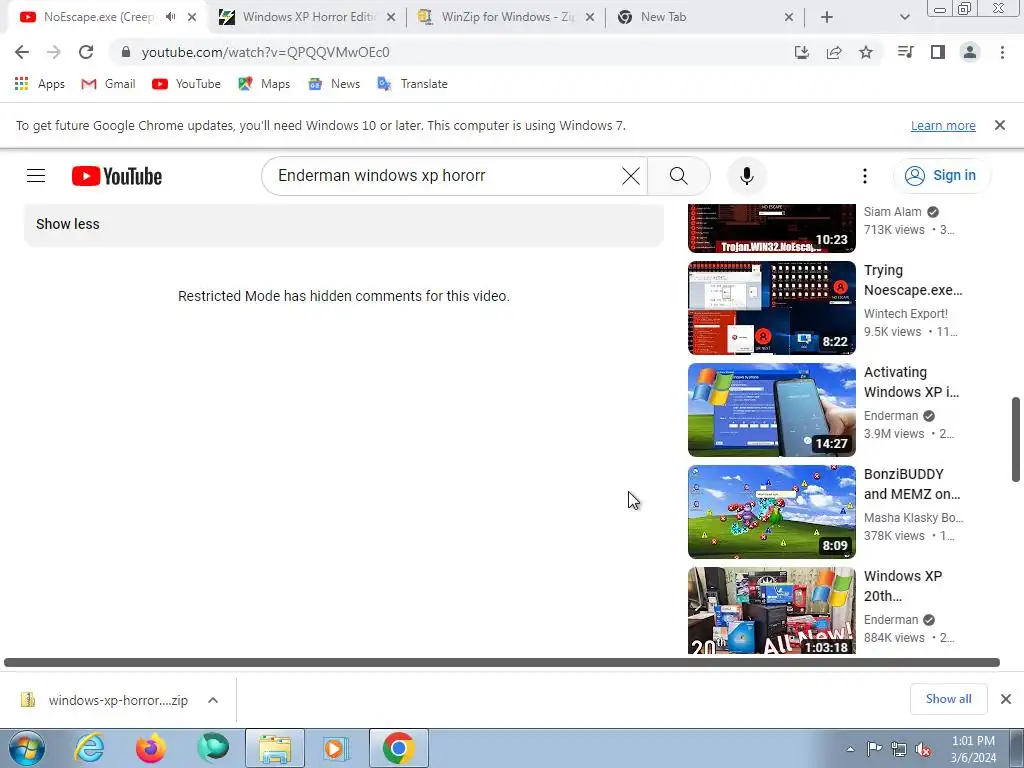Image resolution: width=1024 pixels, height=768 pixels.
Task: Open YouTube hamburger guide menu
Action: click(36, 176)
